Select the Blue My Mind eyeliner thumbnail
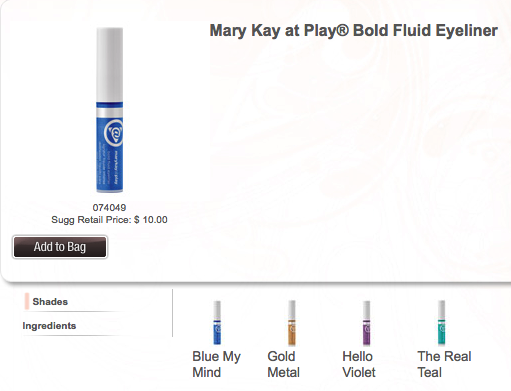Viewport: 511px width, 391px height. point(217,322)
